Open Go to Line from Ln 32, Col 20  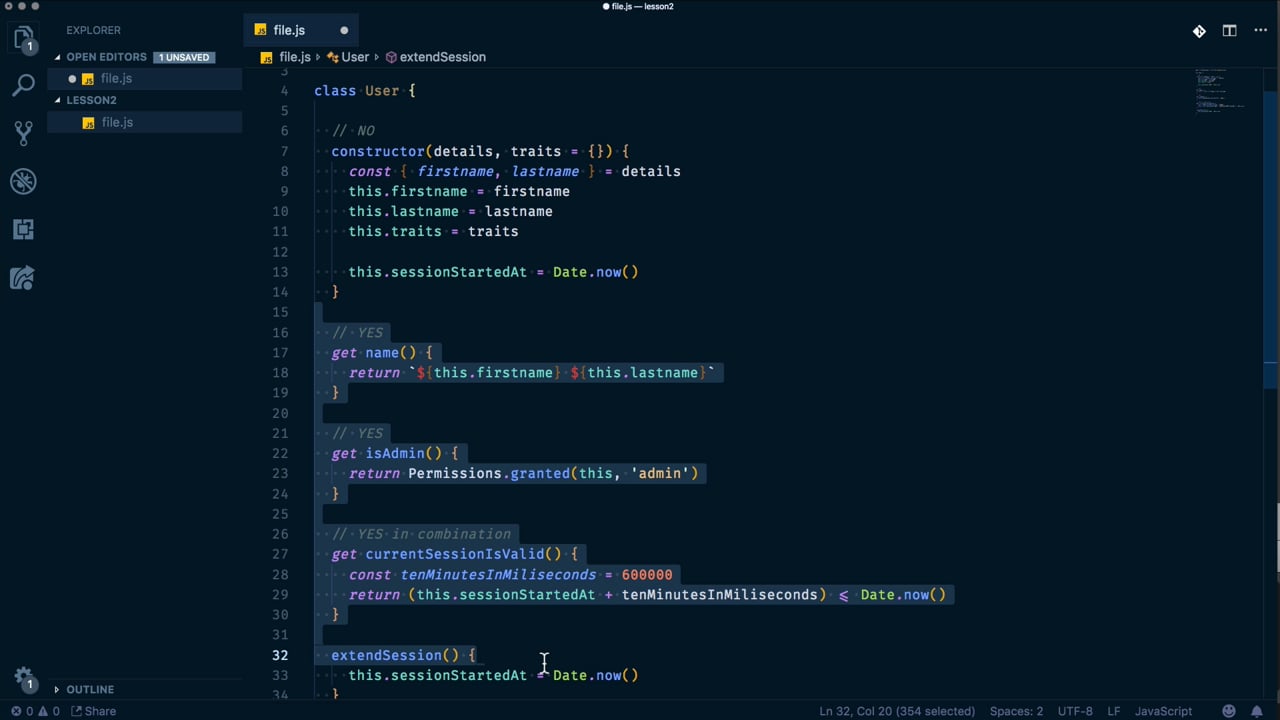pos(897,711)
